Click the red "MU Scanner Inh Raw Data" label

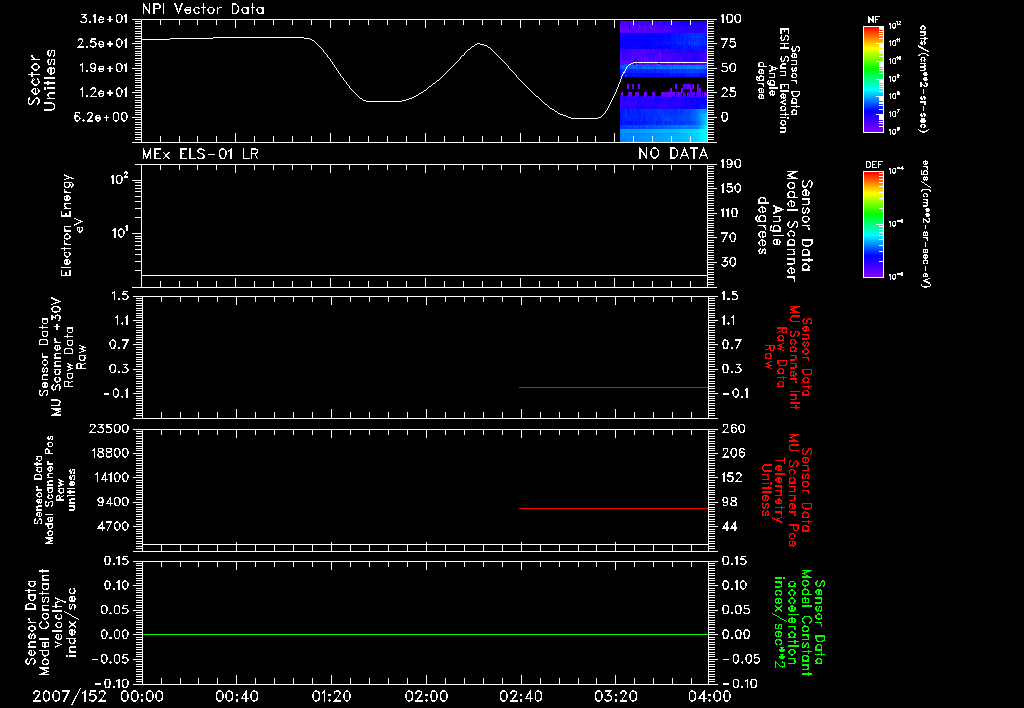(788, 357)
